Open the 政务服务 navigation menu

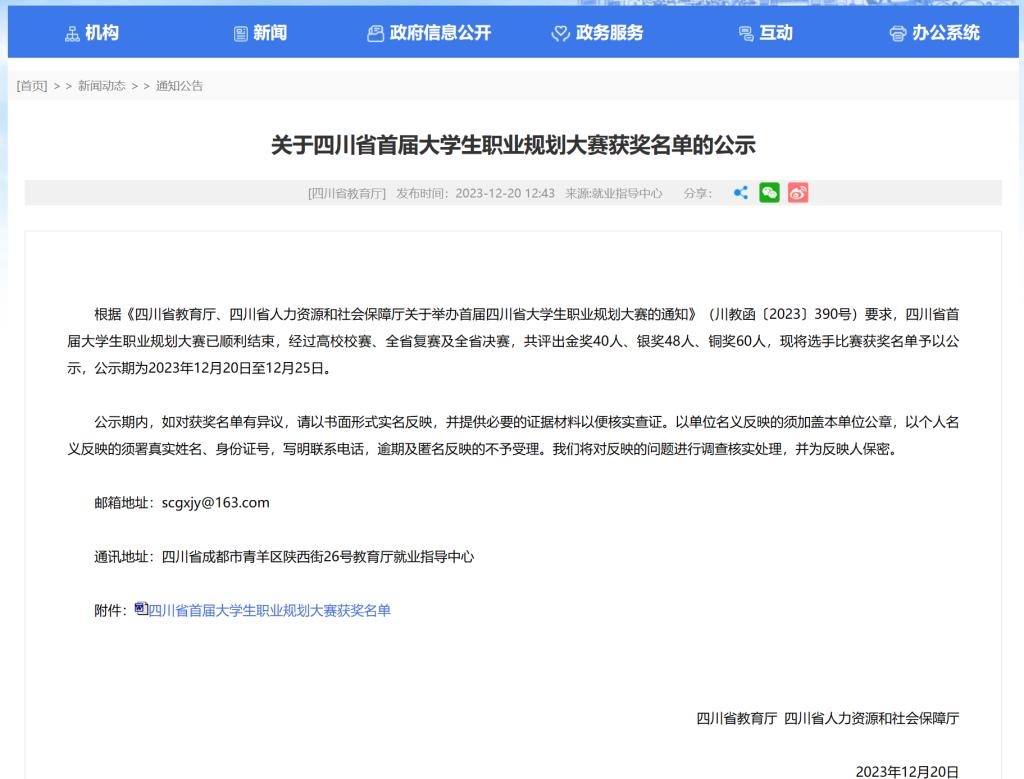coord(598,33)
